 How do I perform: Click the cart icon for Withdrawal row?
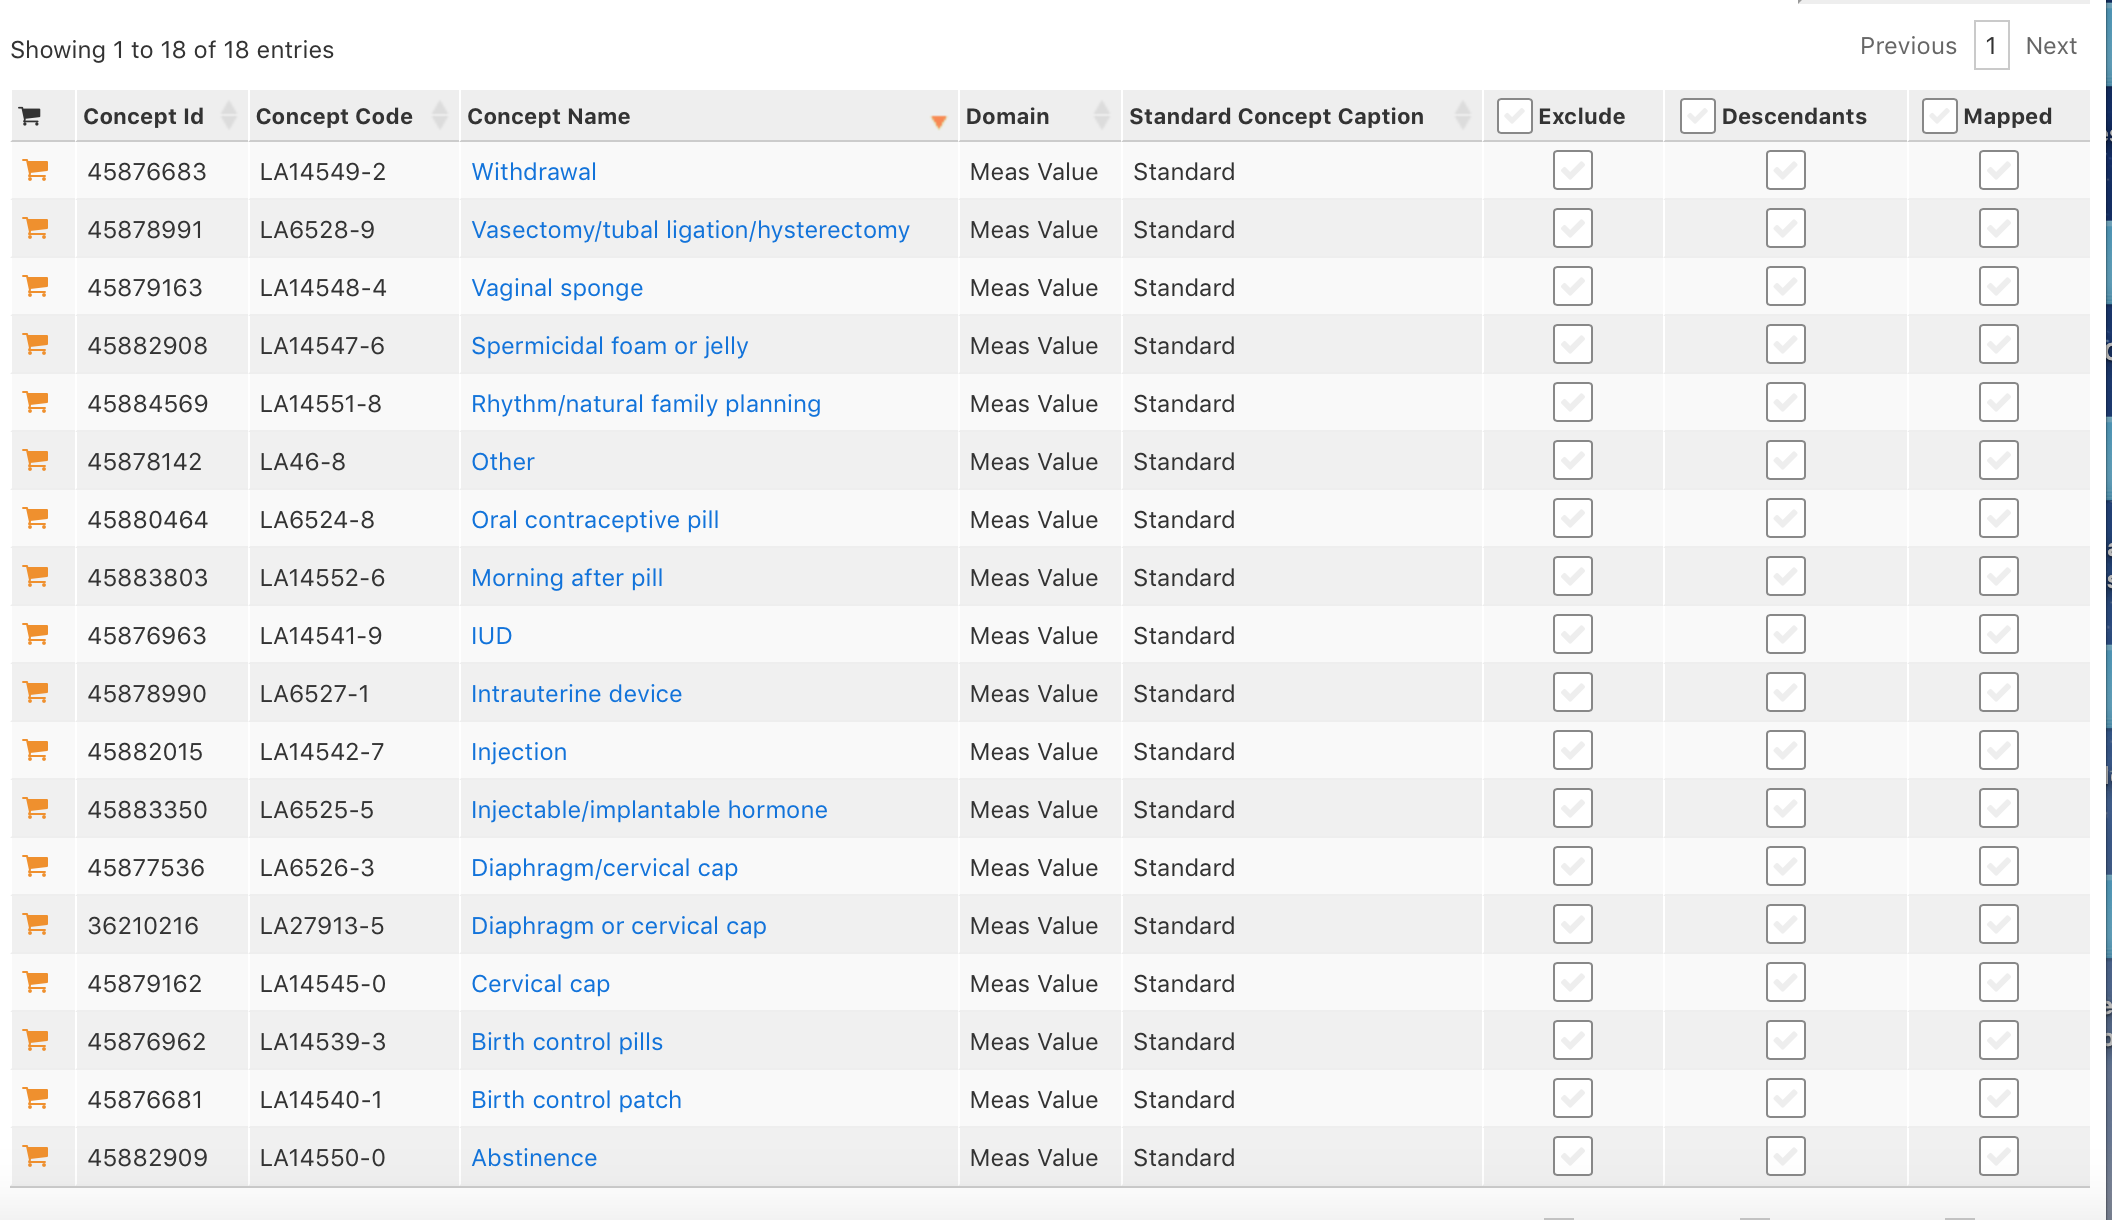[x=36, y=171]
